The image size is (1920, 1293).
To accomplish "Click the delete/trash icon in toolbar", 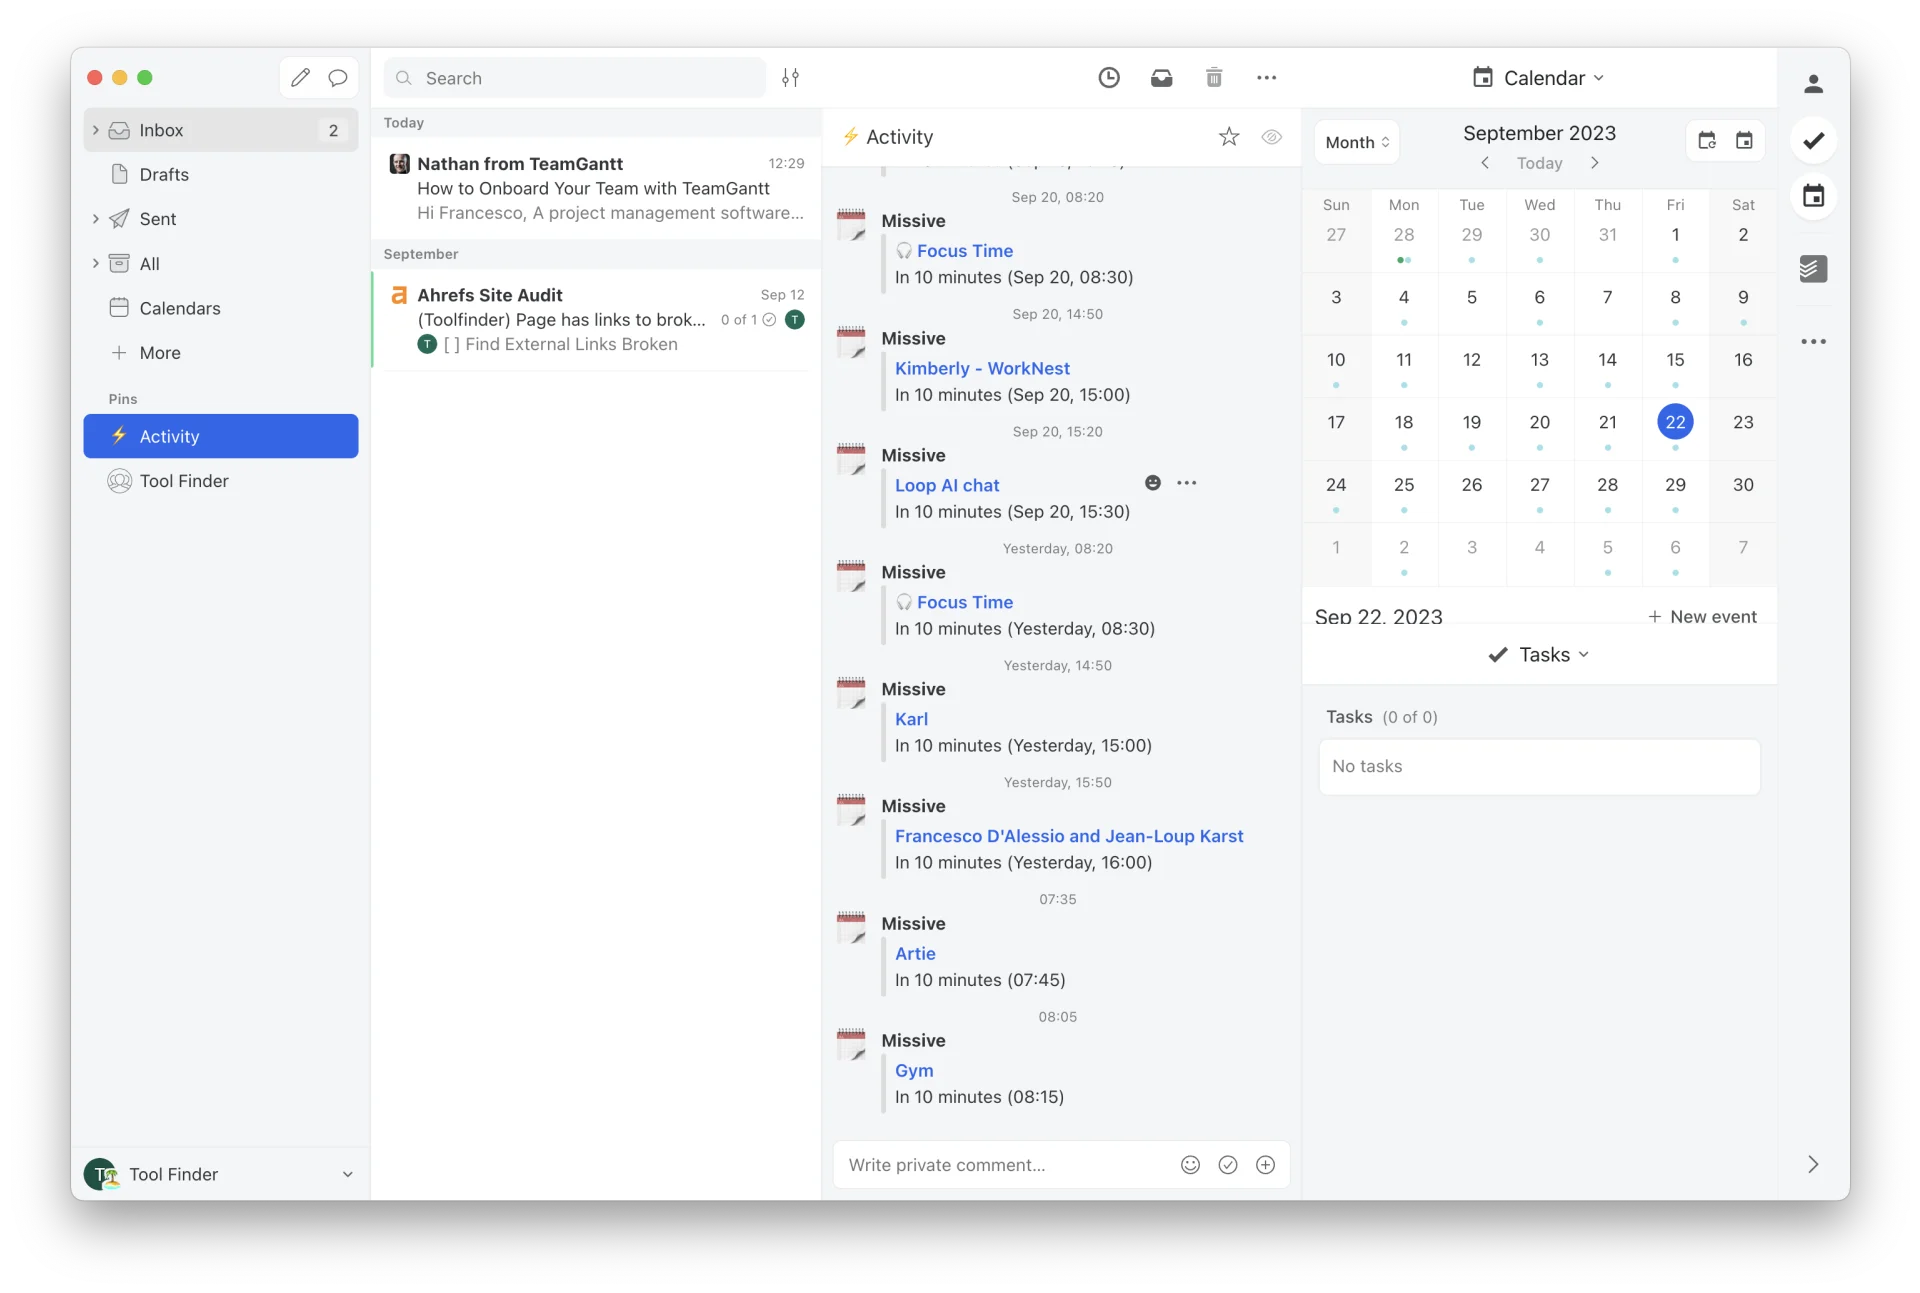I will (x=1213, y=76).
